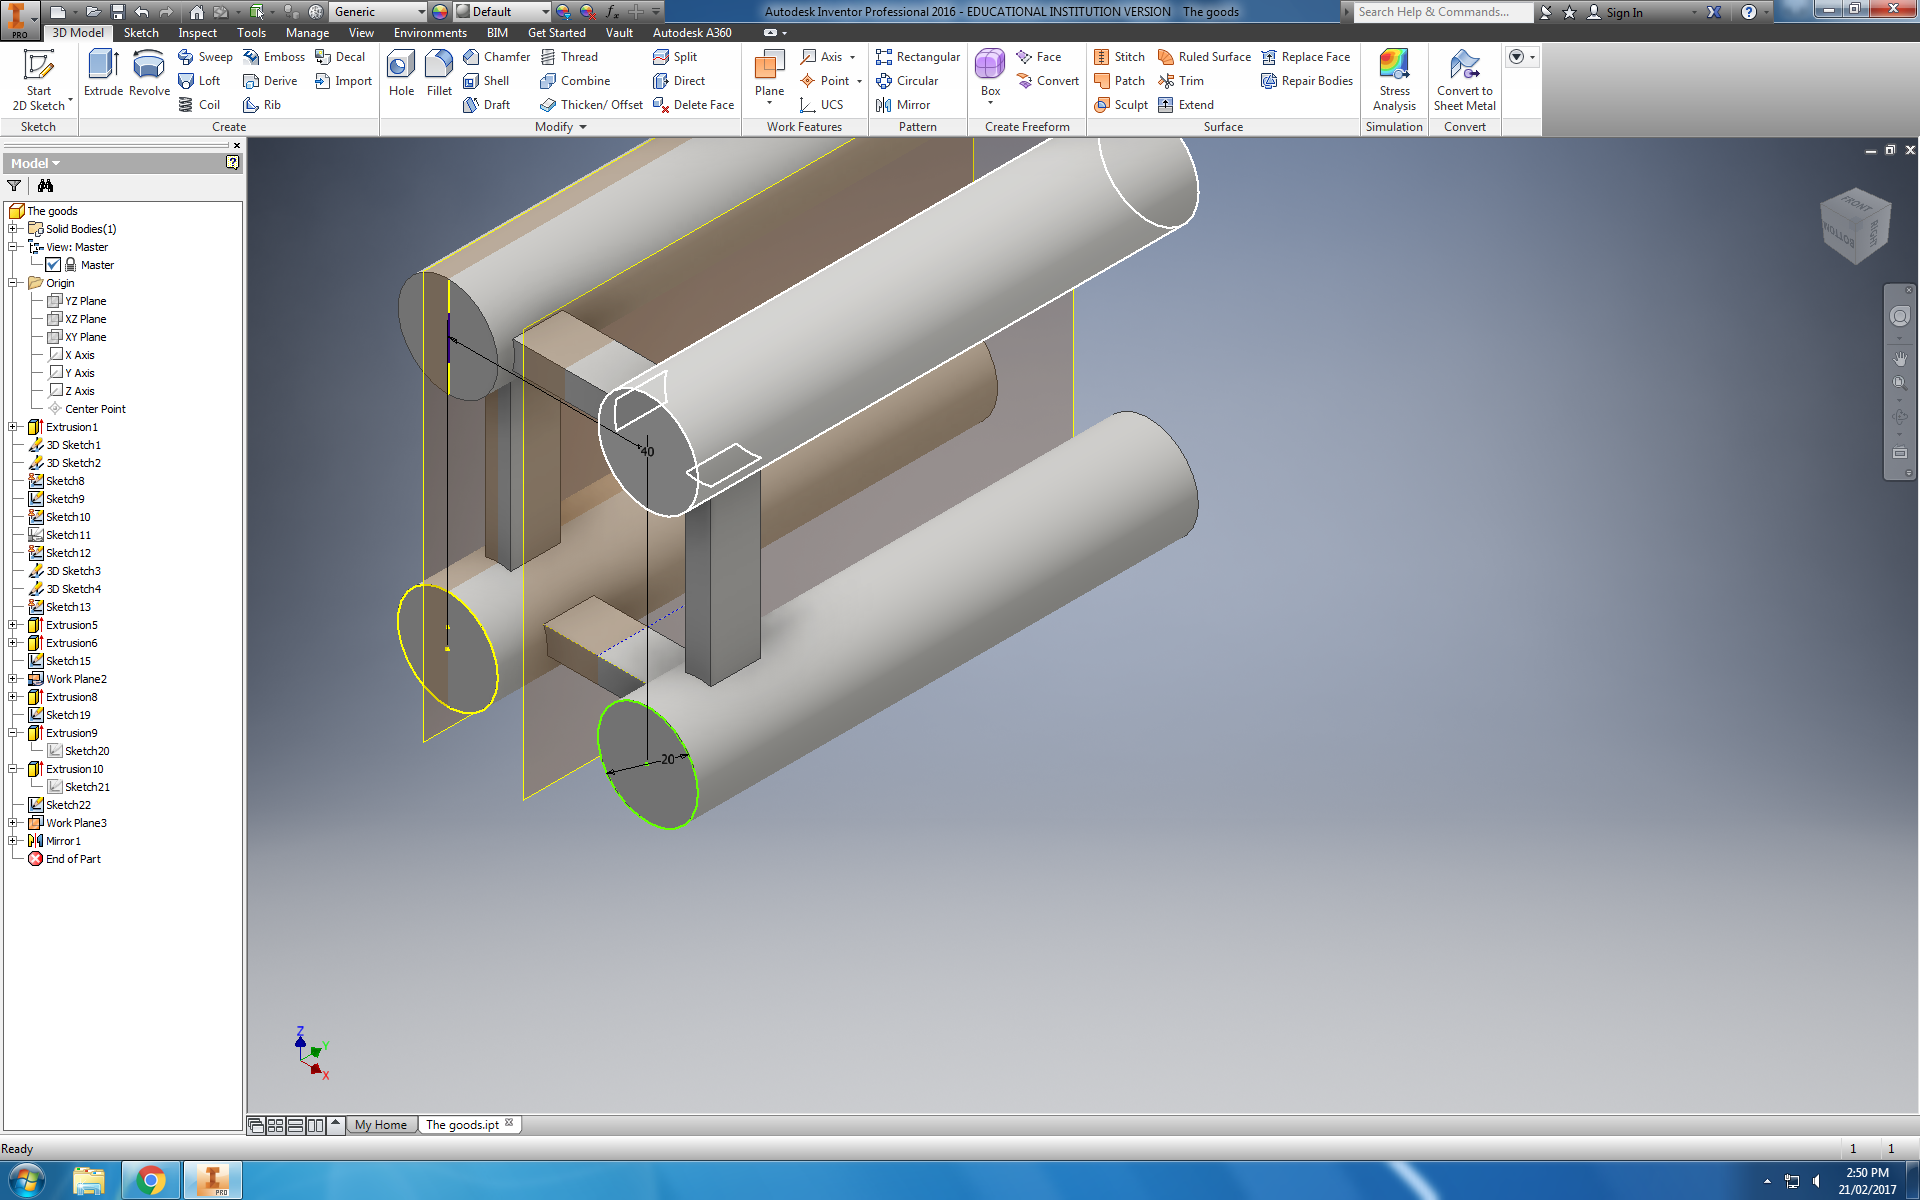Click Repair Bodies button

coord(1307,81)
